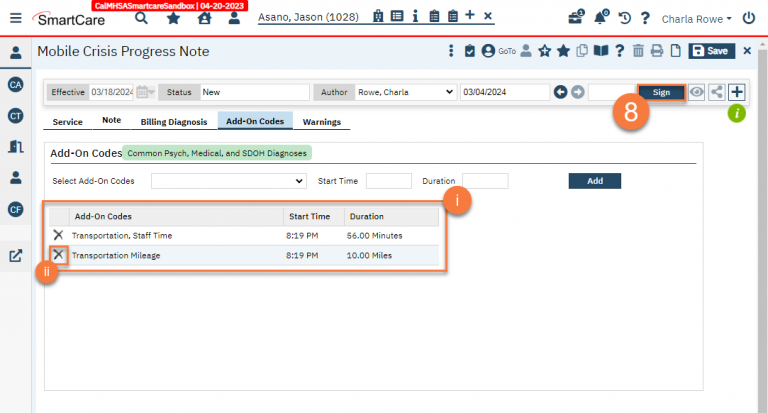Open the search magnifier in top bar

tap(141, 18)
